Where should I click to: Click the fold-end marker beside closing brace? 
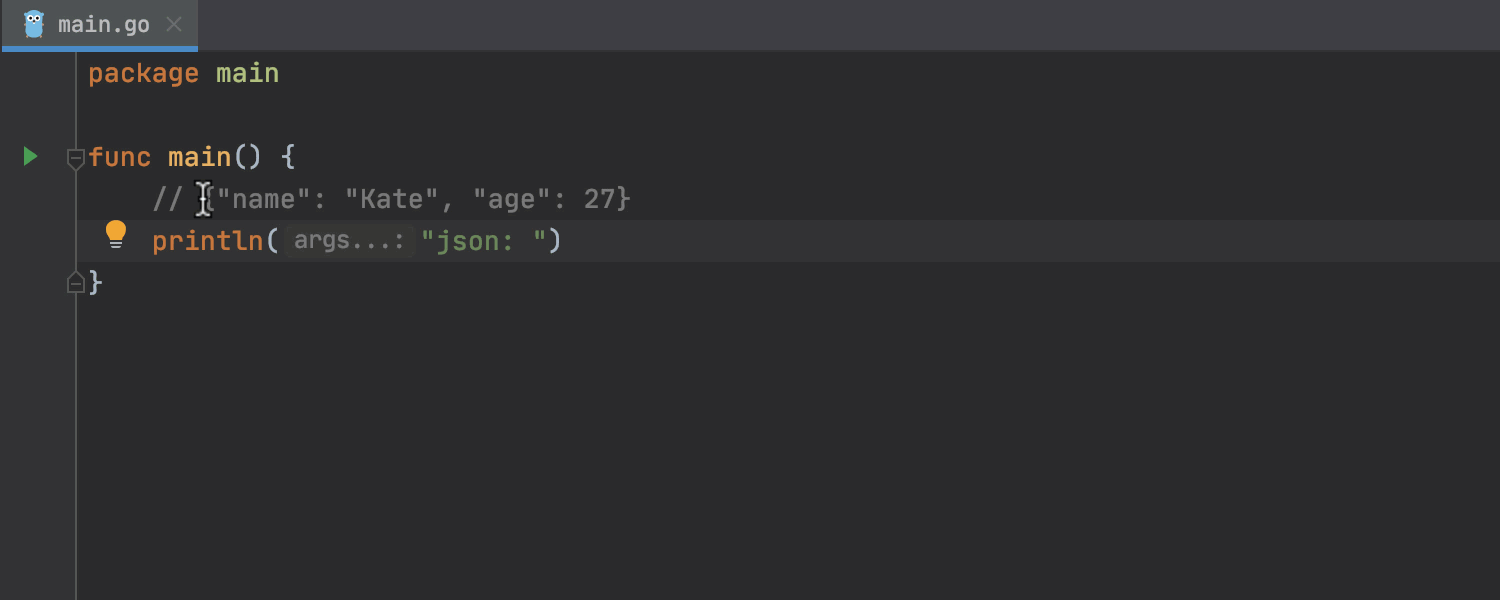[x=75, y=283]
